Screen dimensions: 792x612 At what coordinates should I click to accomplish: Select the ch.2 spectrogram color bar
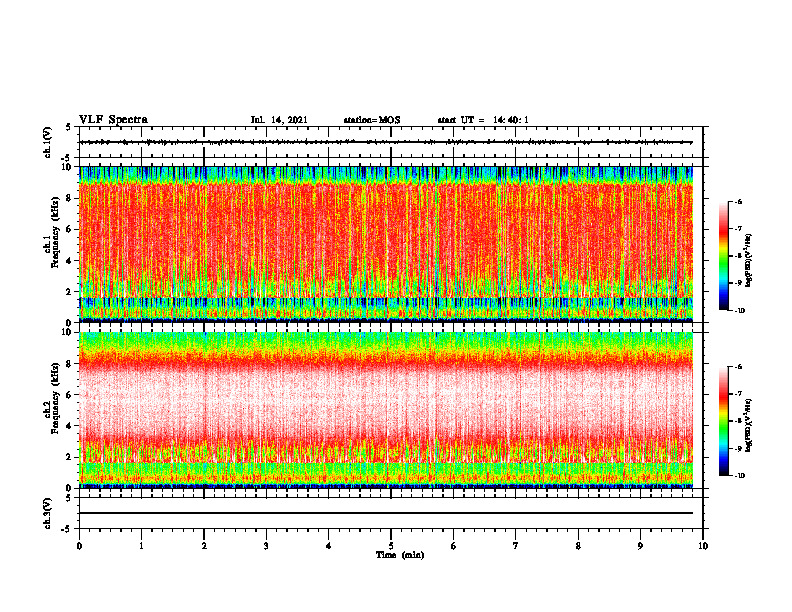(723, 421)
